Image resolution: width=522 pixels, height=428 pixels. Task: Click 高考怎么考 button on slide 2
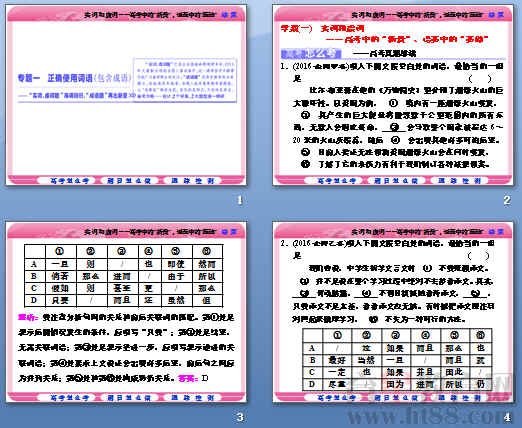[337, 181]
